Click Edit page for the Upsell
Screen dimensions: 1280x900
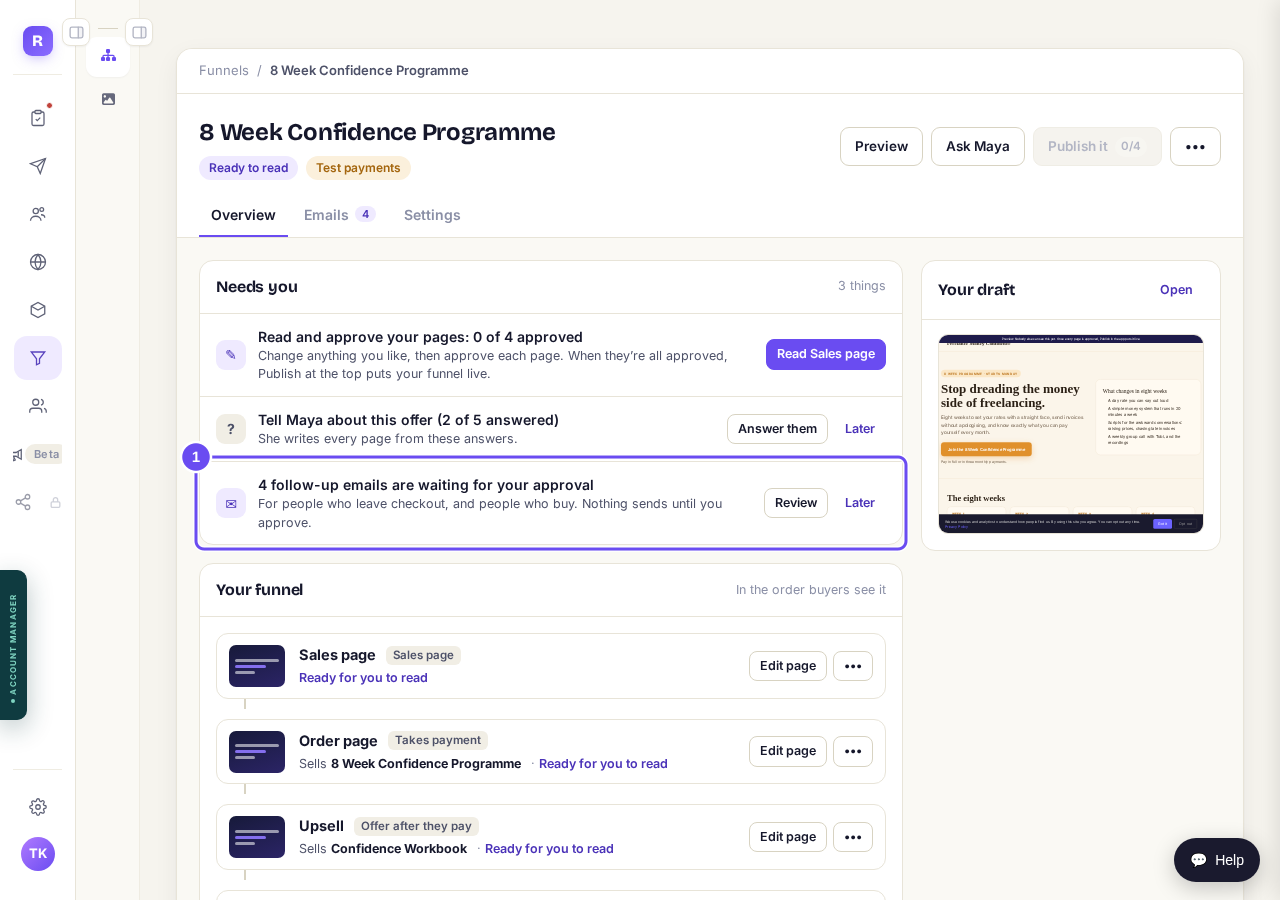coord(788,837)
